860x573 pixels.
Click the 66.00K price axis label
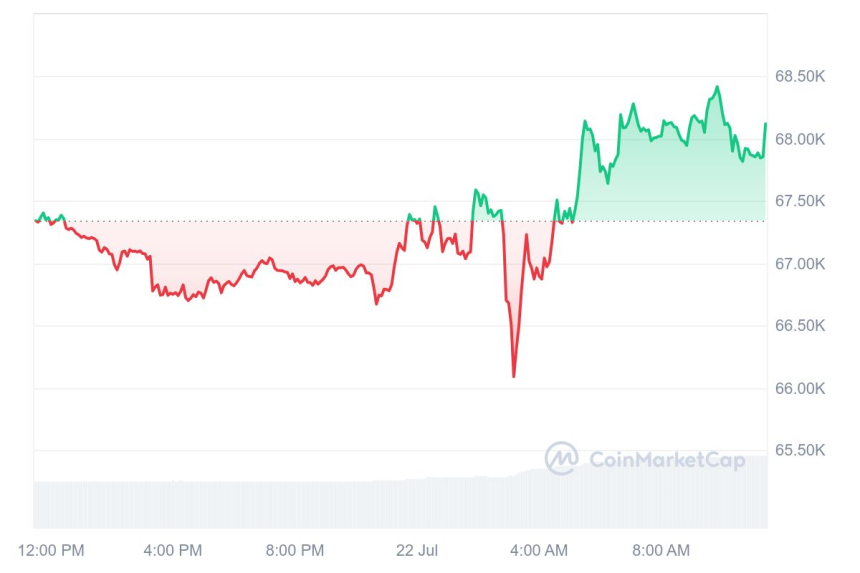tap(799, 389)
